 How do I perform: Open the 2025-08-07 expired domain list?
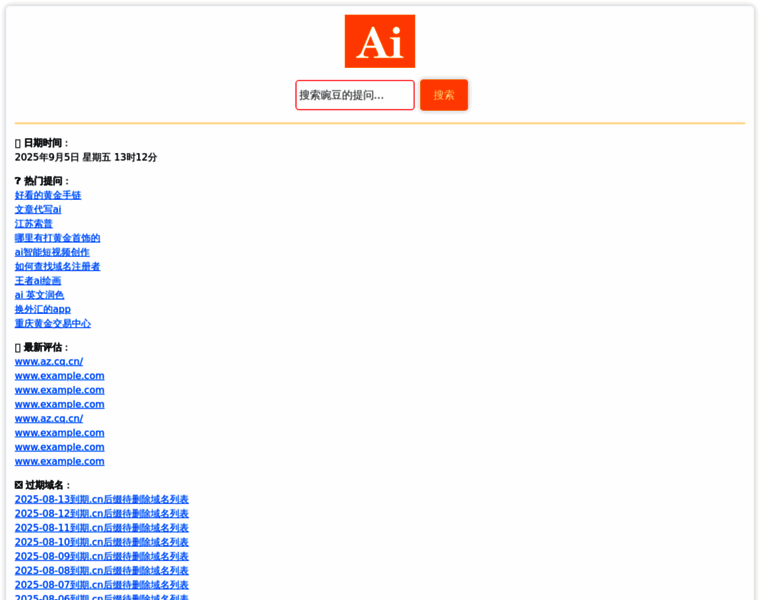(x=101, y=584)
